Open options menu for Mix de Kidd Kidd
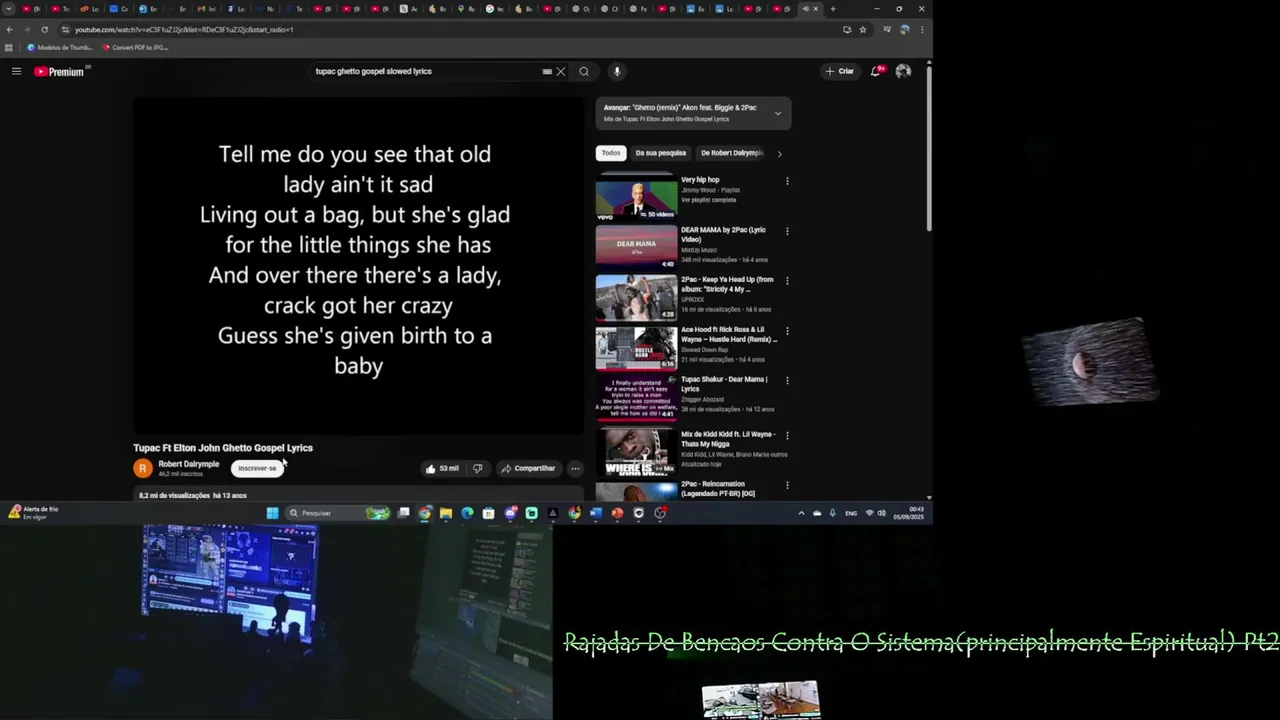The width and height of the screenshot is (1280, 720). tap(787, 435)
